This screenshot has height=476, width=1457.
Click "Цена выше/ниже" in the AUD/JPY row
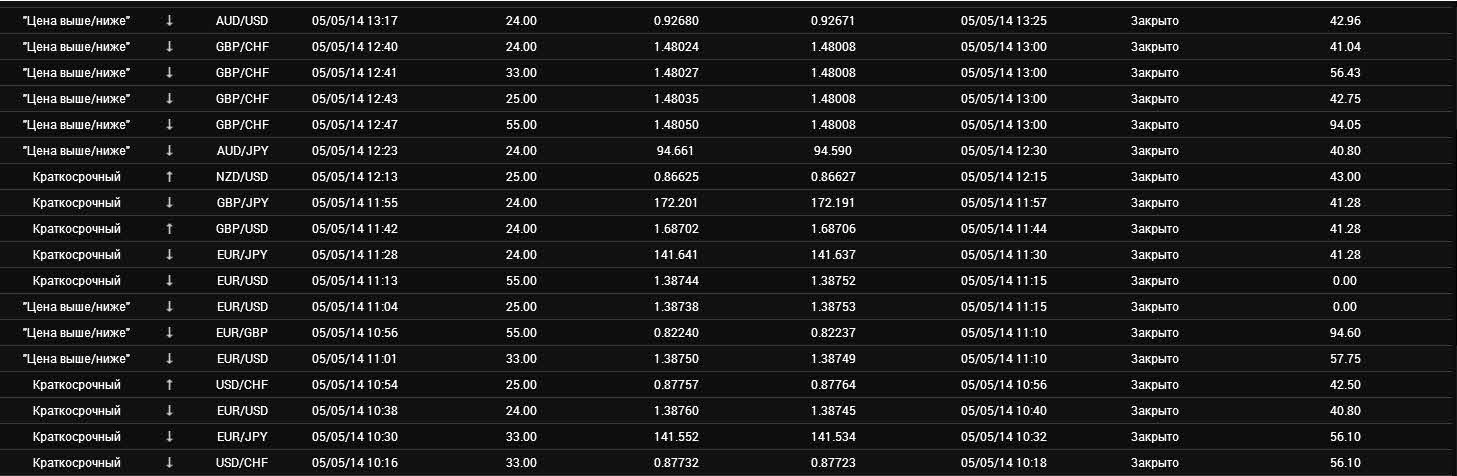pos(76,151)
